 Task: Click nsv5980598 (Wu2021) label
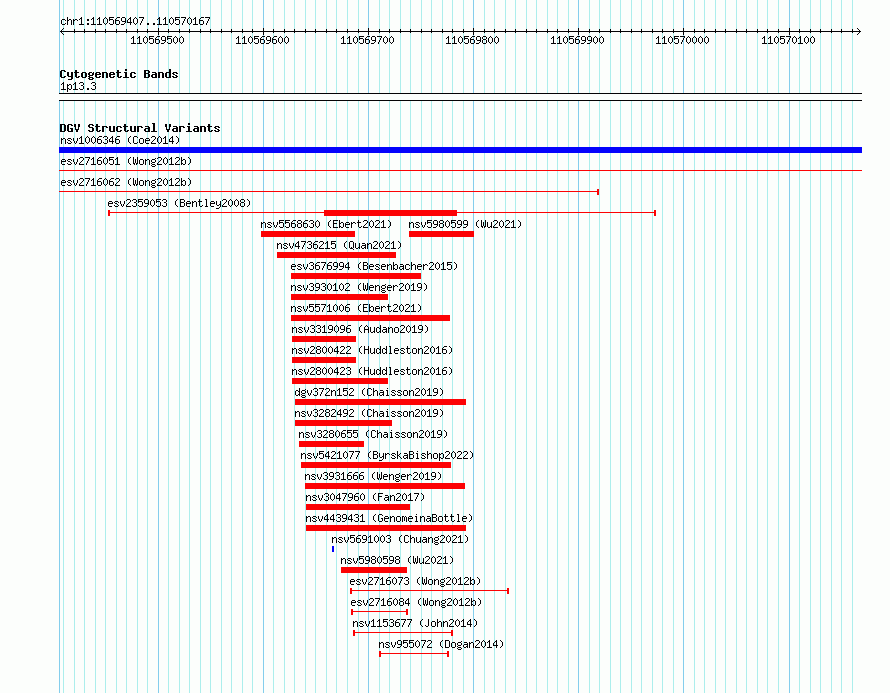coord(397,560)
